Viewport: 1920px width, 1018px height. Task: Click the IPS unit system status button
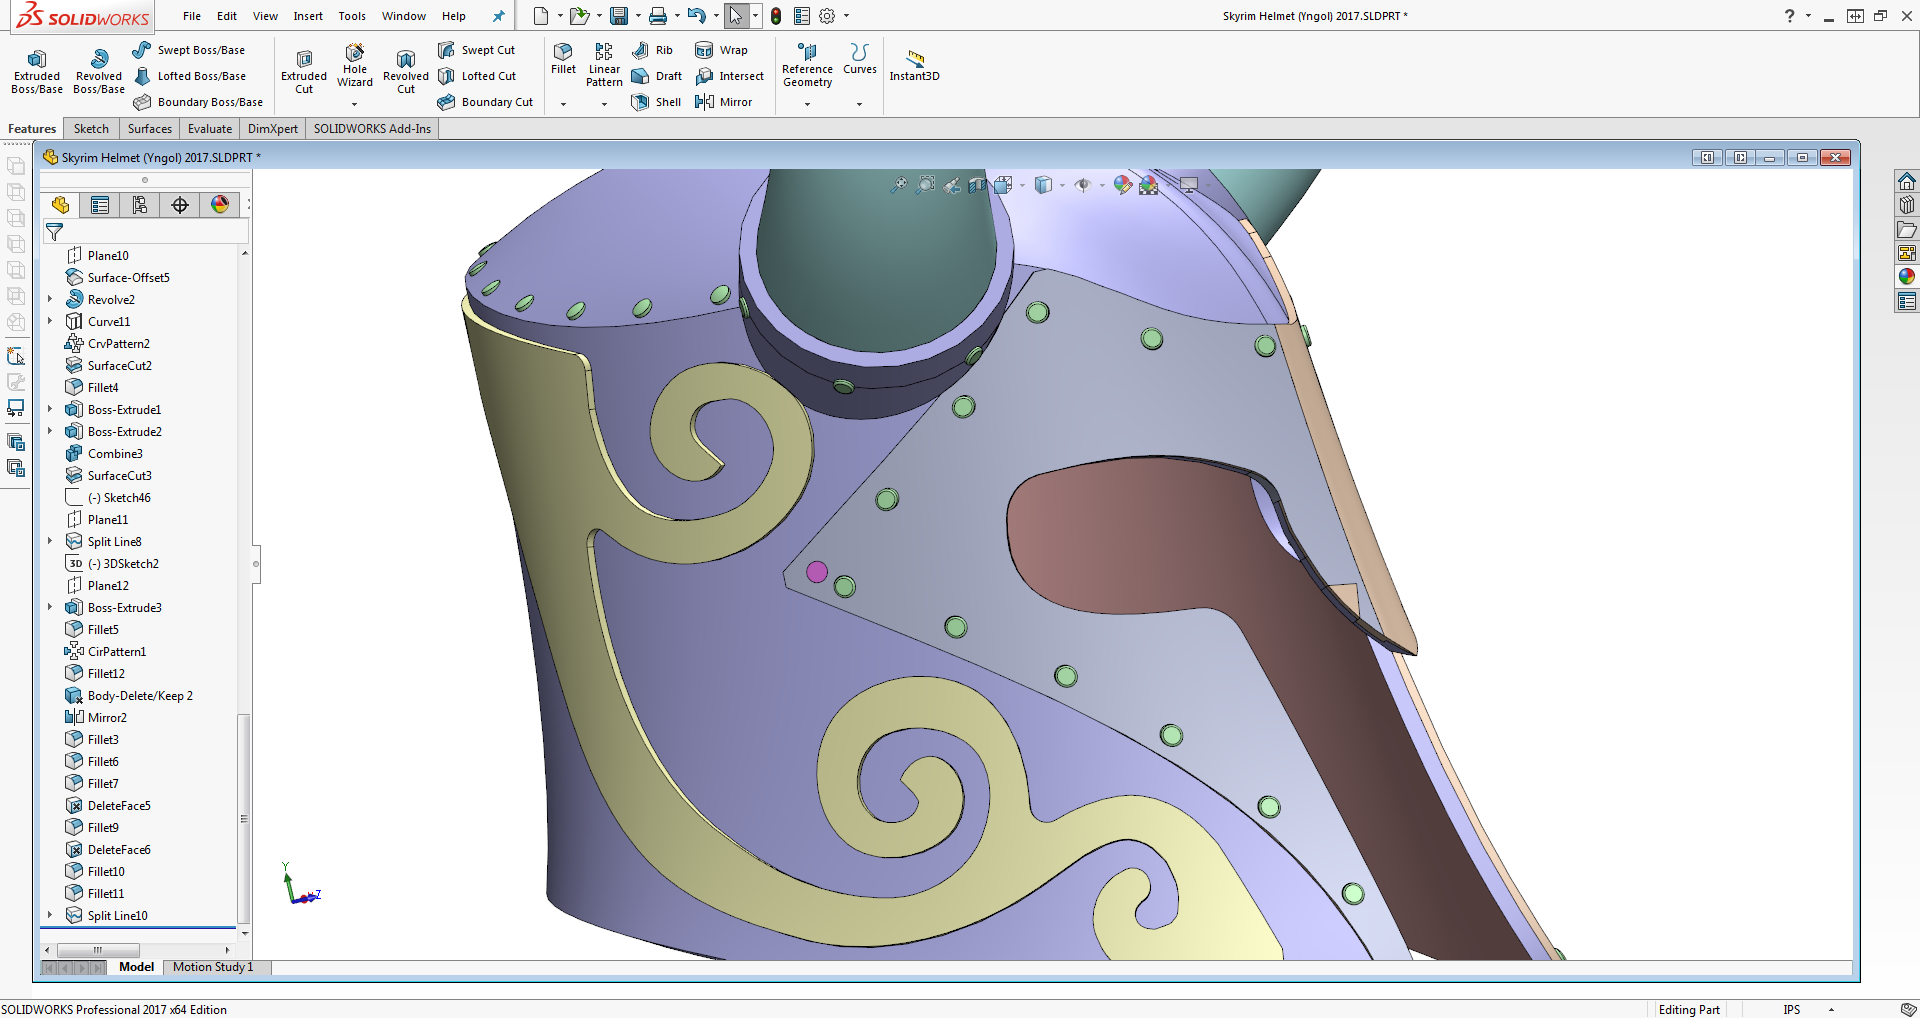pyautogui.click(x=1791, y=1010)
